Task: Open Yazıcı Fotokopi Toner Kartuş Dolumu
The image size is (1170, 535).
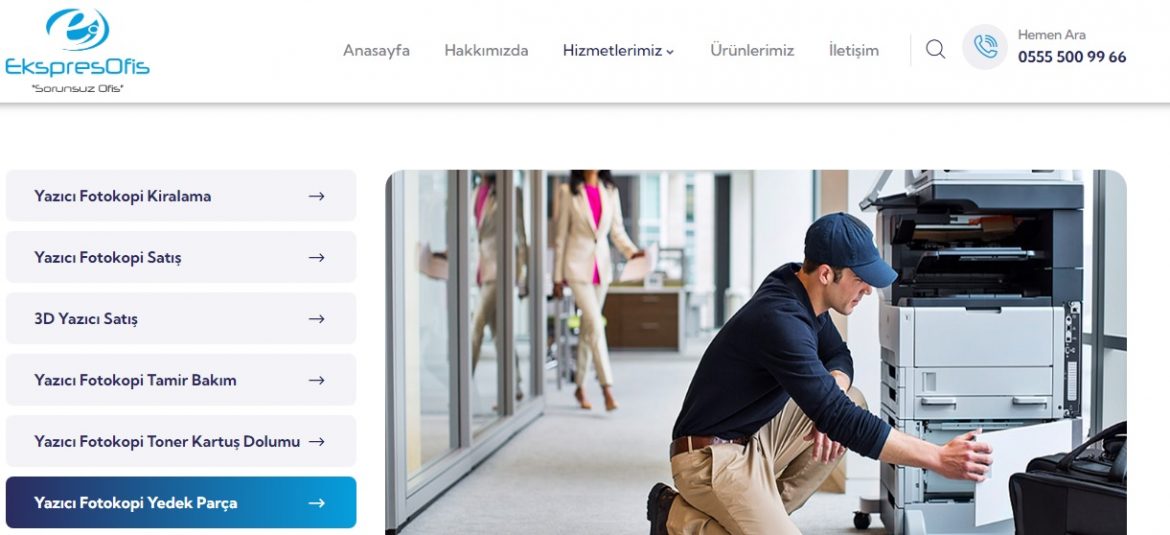Action: tap(181, 442)
